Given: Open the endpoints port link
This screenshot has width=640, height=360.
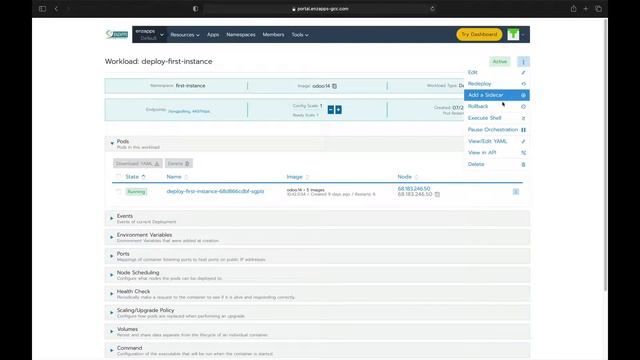Looking at the screenshot, I should pos(189,111).
